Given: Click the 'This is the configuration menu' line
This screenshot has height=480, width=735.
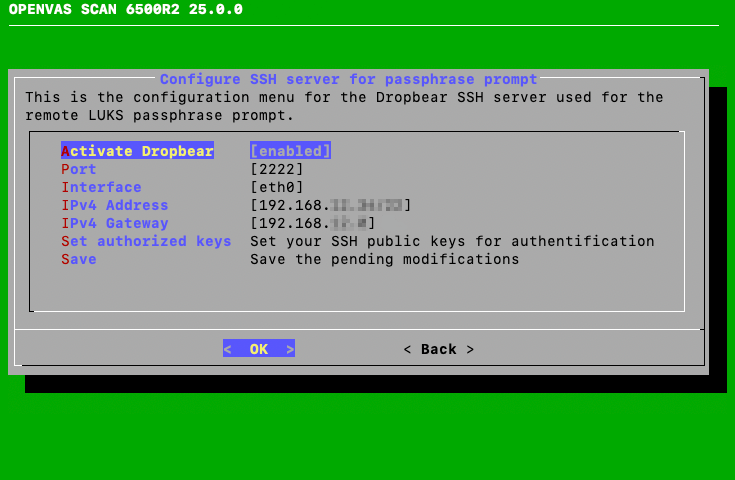Looking at the screenshot, I should click(x=344, y=97).
